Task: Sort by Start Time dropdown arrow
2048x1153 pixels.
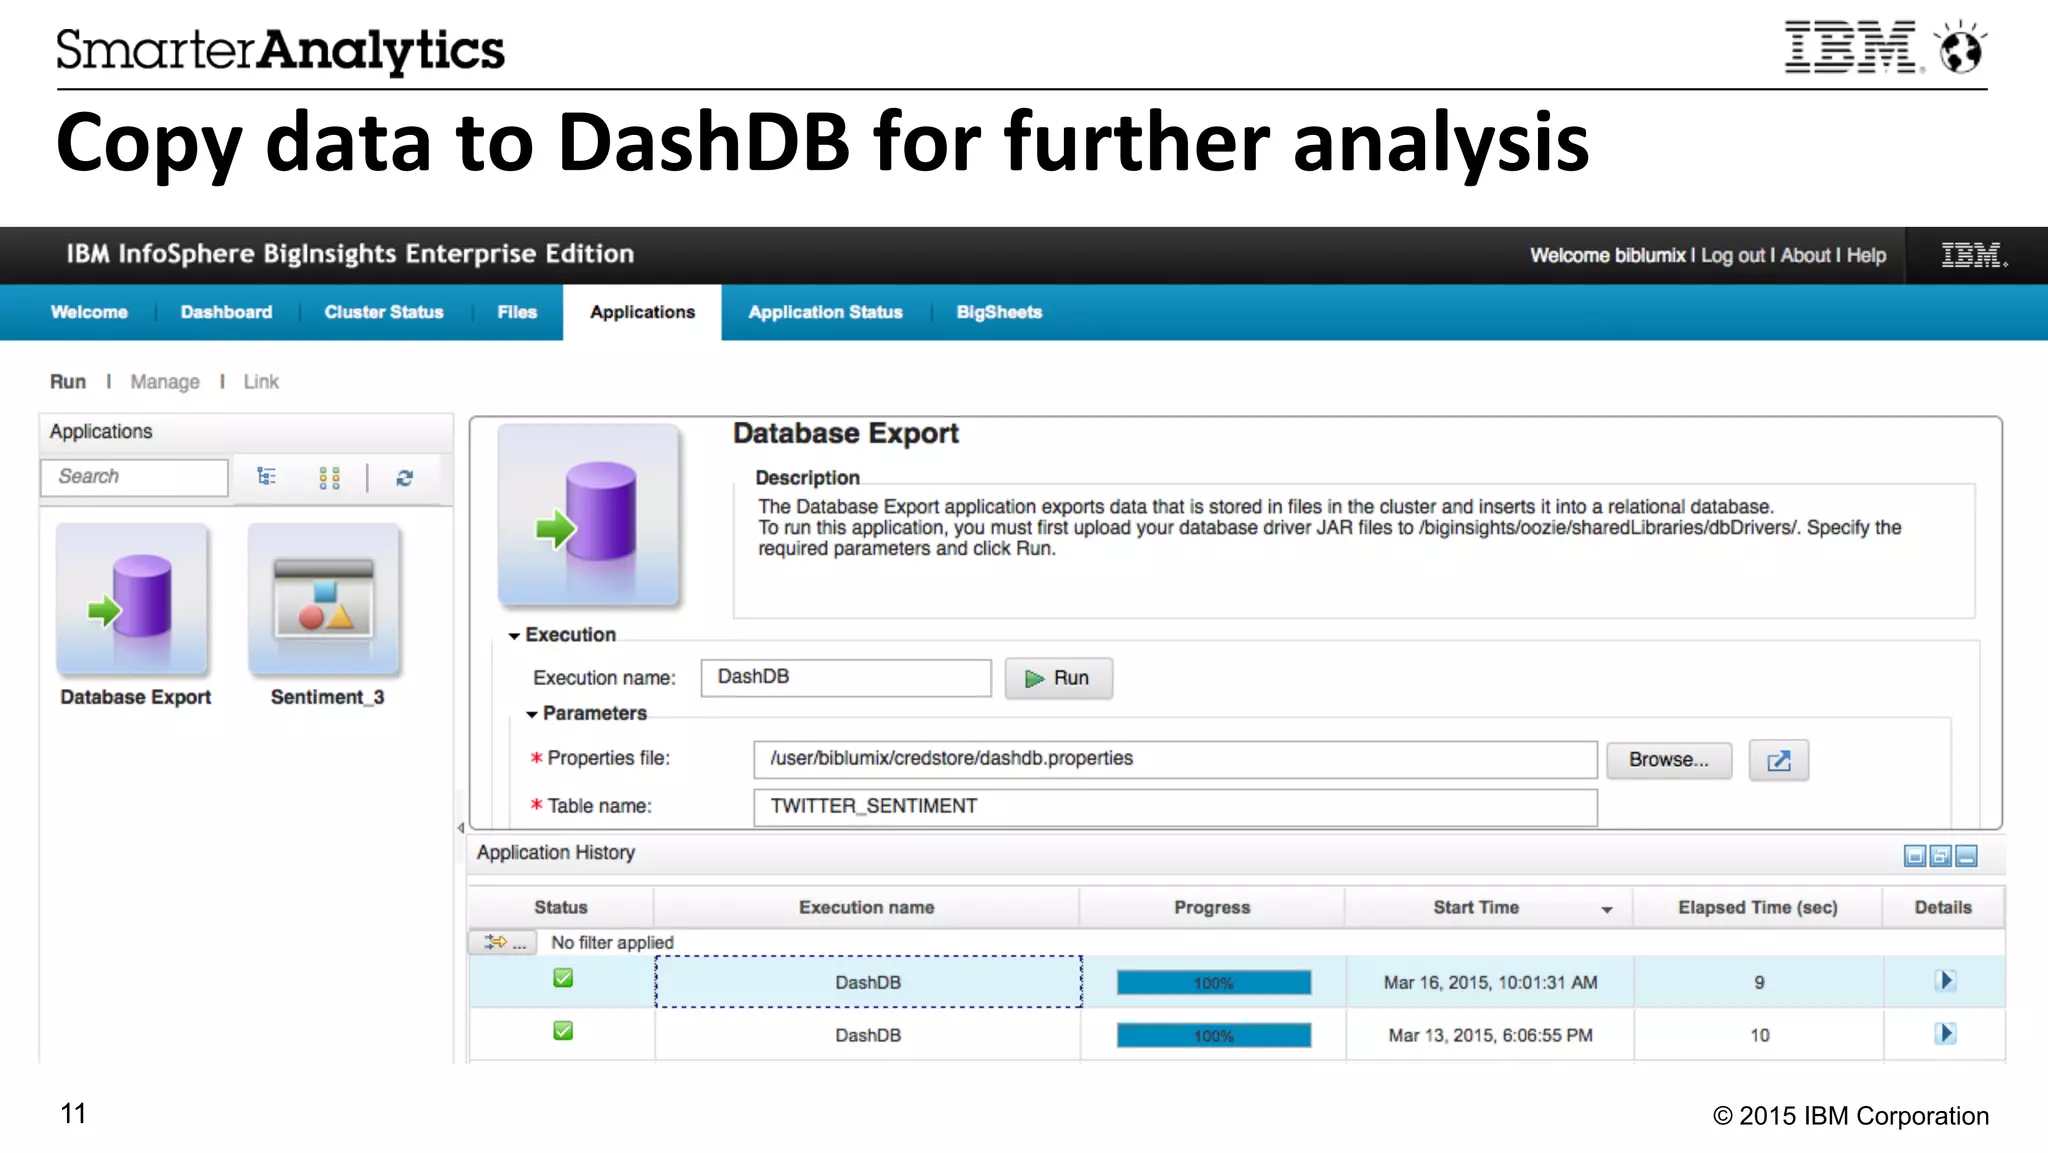Action: 1607,909
